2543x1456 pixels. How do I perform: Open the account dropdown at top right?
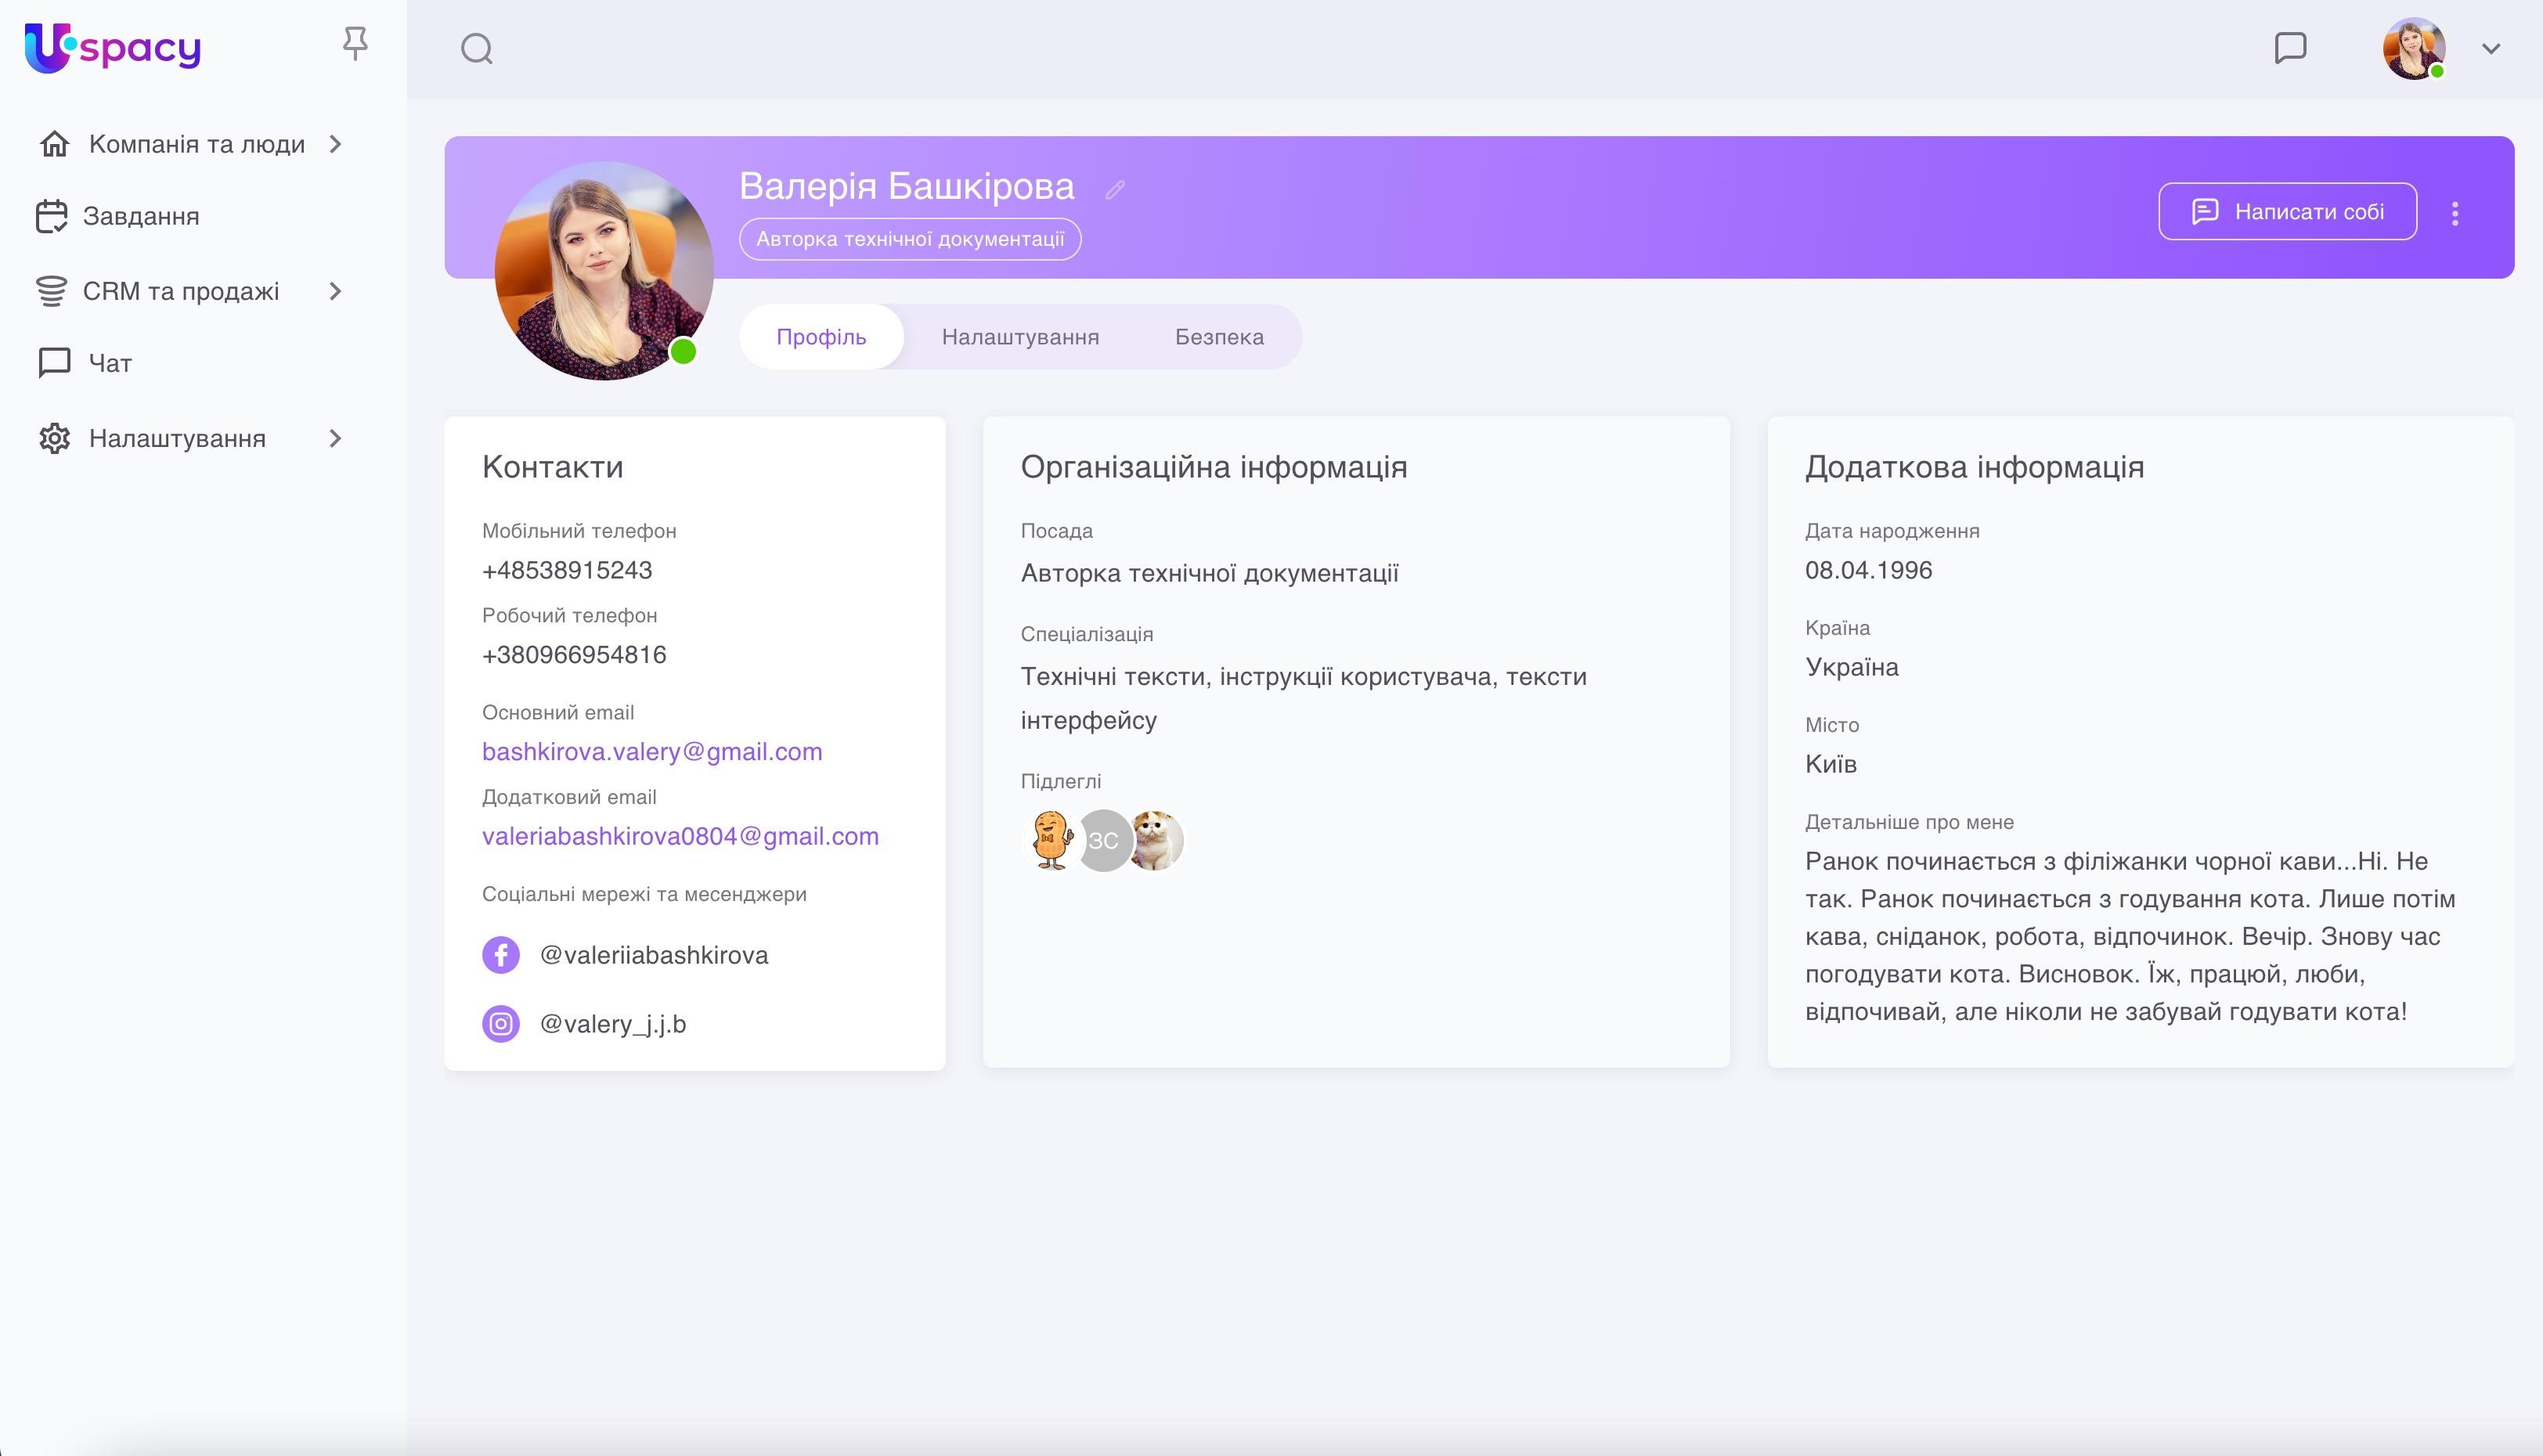(x=2490, y=48)
